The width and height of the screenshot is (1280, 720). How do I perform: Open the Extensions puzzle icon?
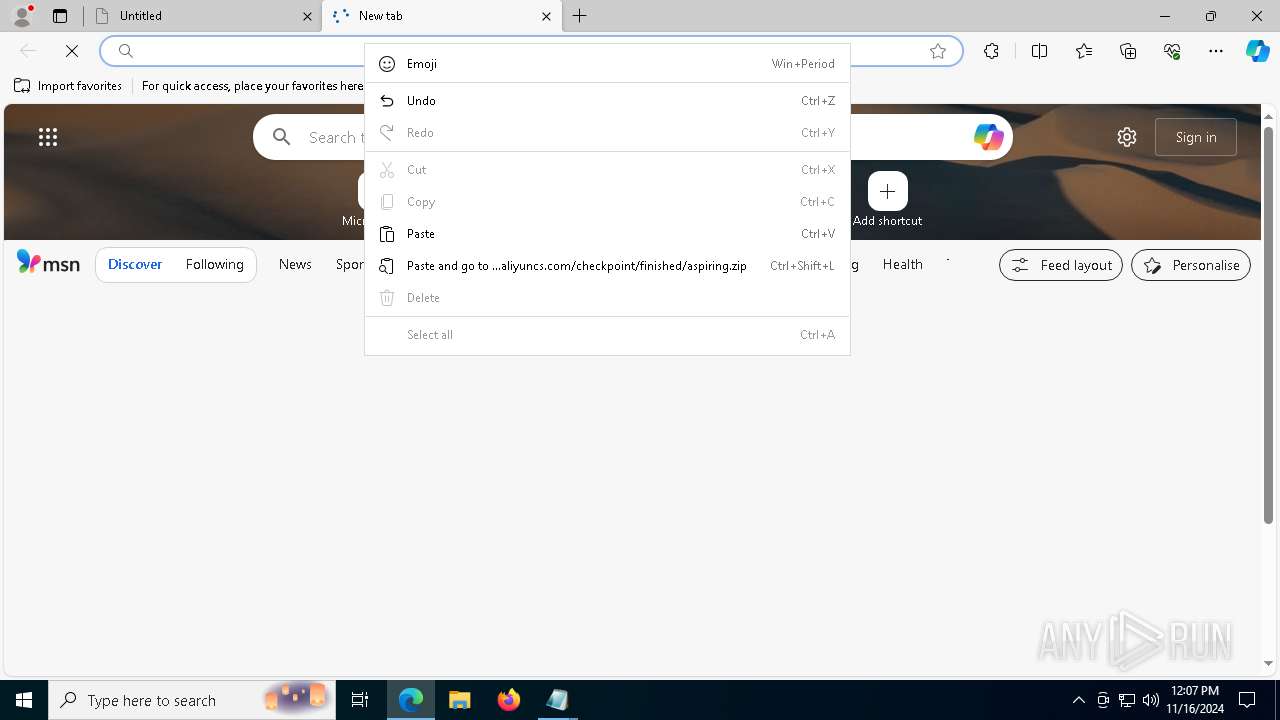991,51
